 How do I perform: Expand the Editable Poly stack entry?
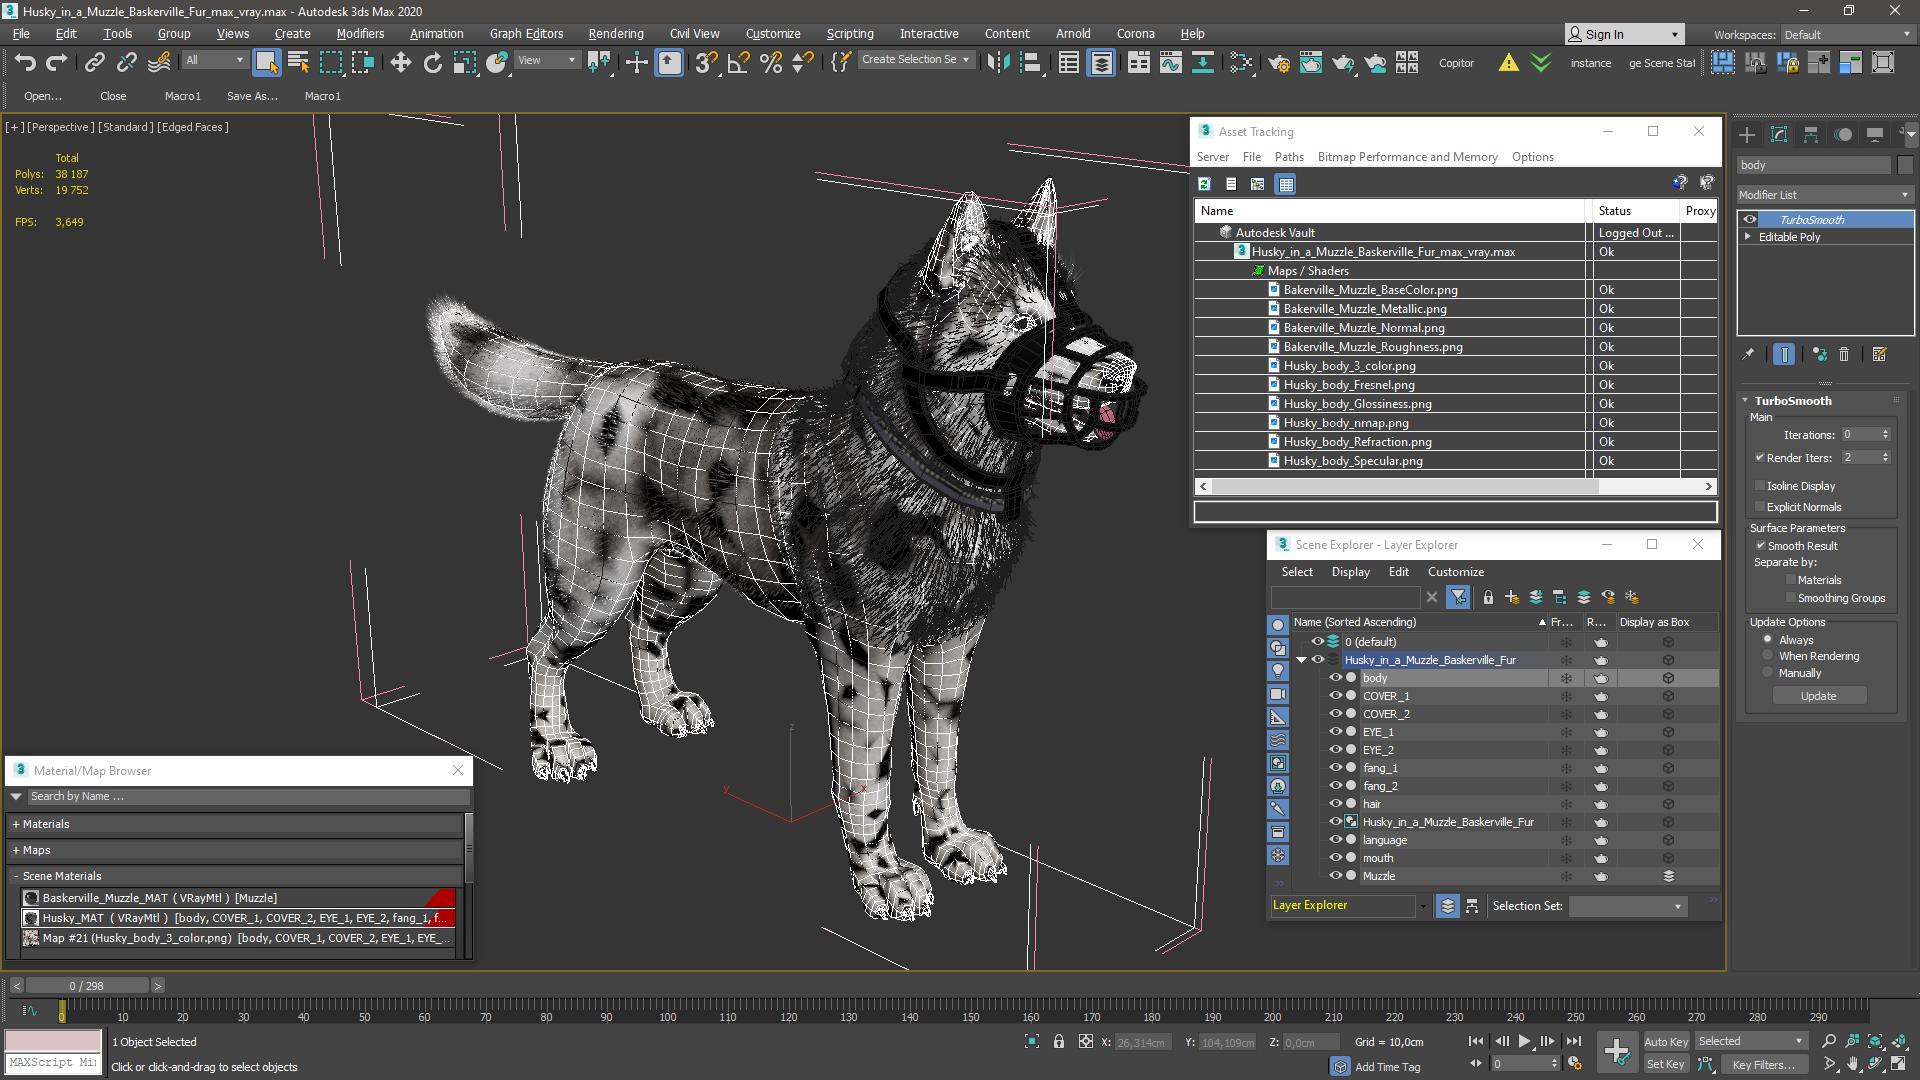click(x=1748, y=237)
